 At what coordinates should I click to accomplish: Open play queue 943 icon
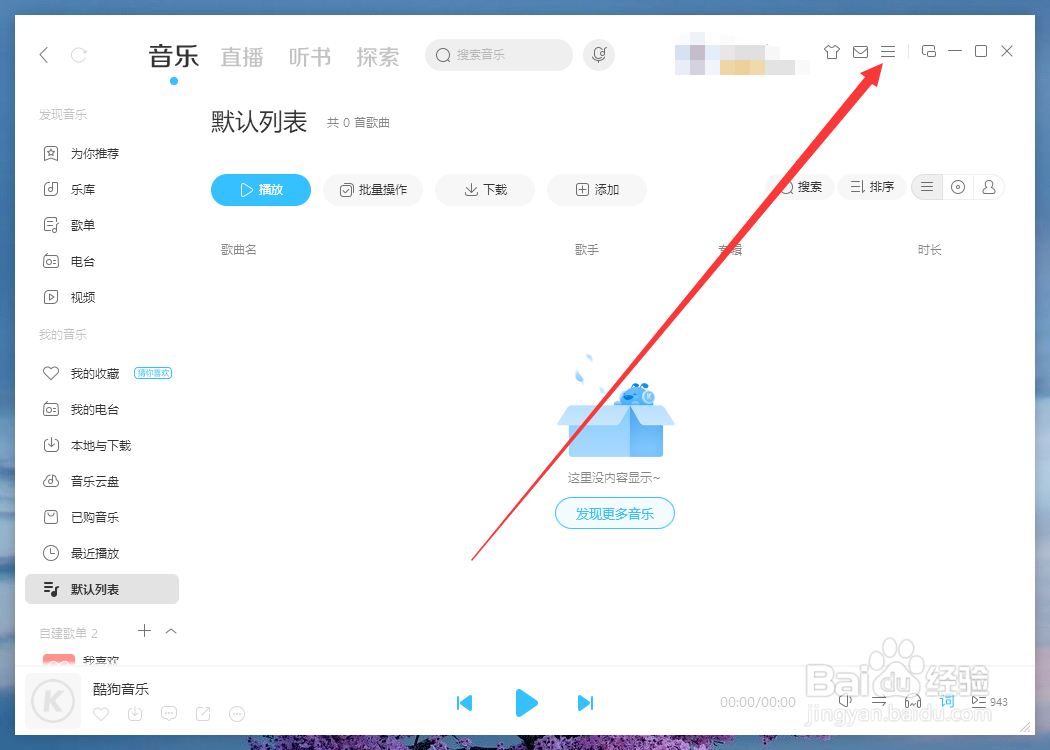coord(989,702)
